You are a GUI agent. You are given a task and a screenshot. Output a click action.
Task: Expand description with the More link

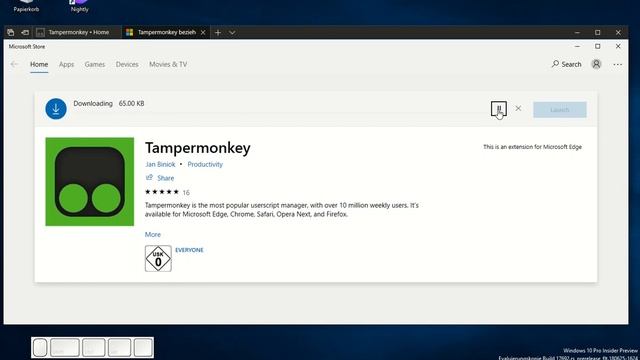click(x=153, y=234)
